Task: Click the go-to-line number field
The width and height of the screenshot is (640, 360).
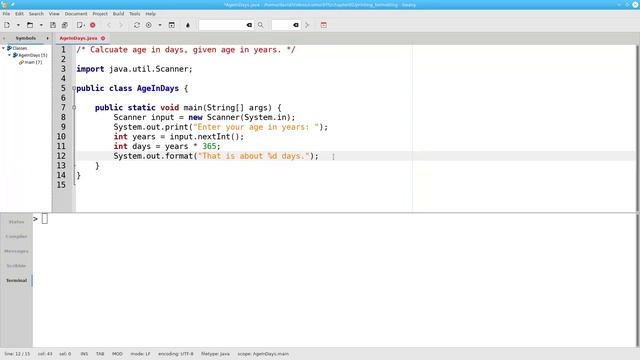Action: (x=282, y=25)
